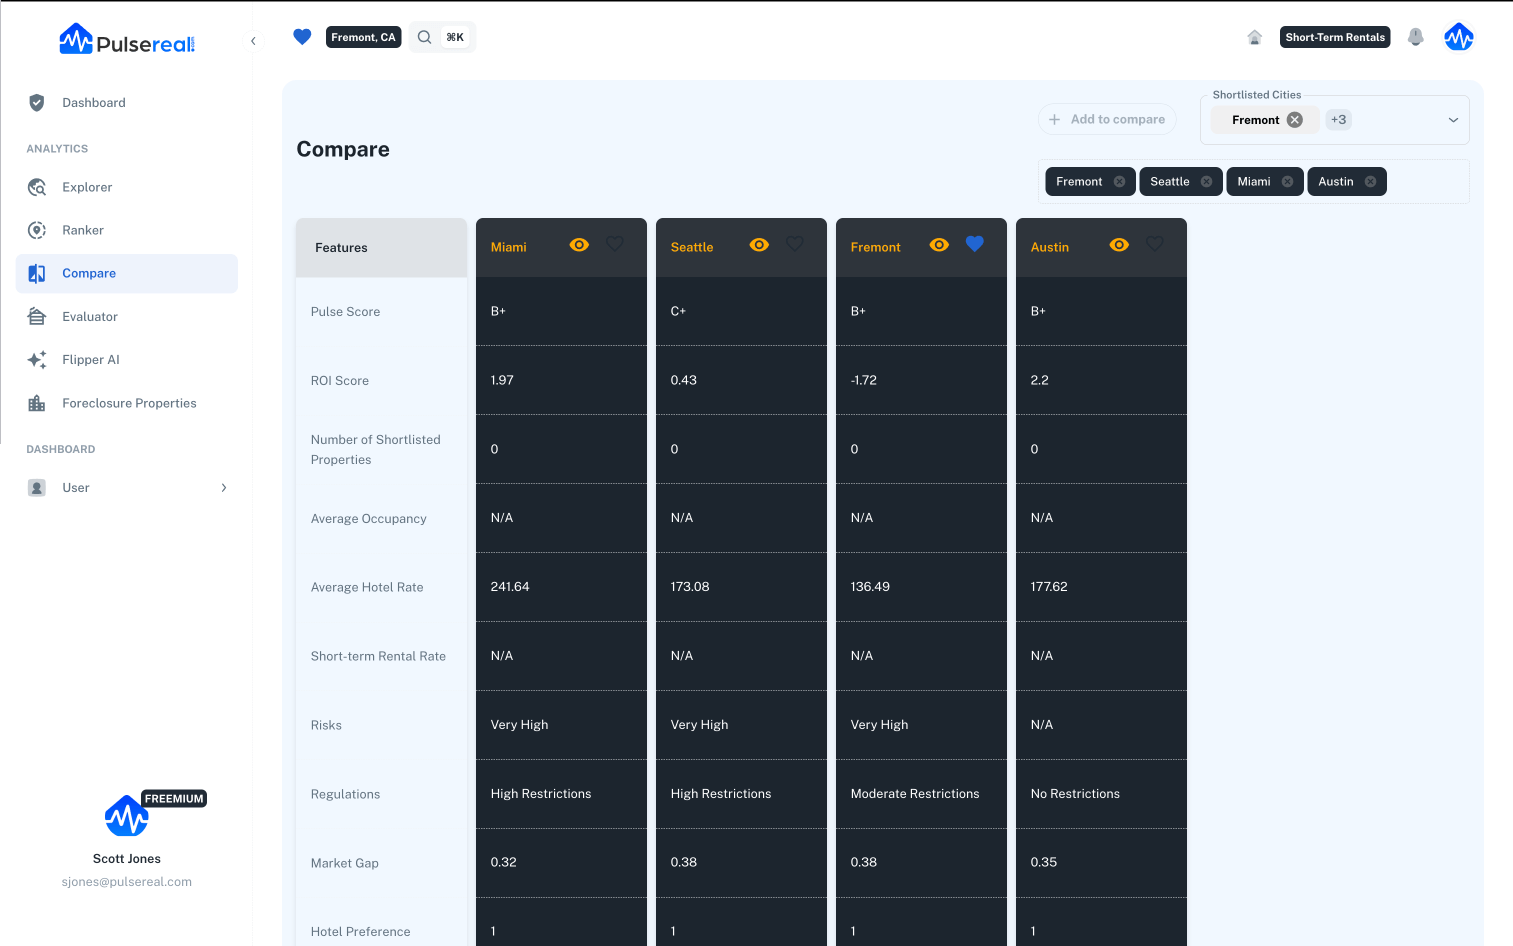The width and height of the screenshot is (1513, 946).
Task: Remove the Austin comparison chip
Action: 1370,182
